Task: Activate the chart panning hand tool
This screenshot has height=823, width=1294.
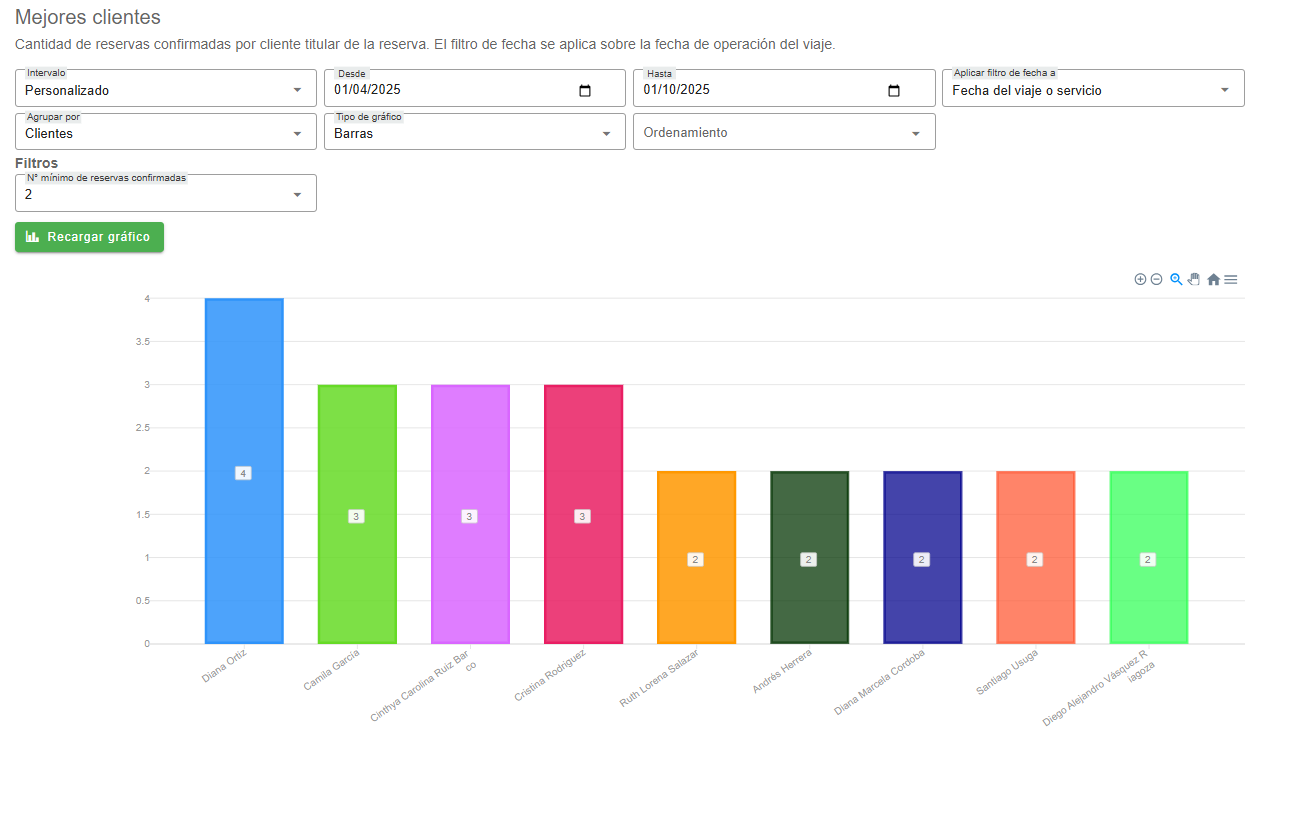Action: [x=1194, y=280]
